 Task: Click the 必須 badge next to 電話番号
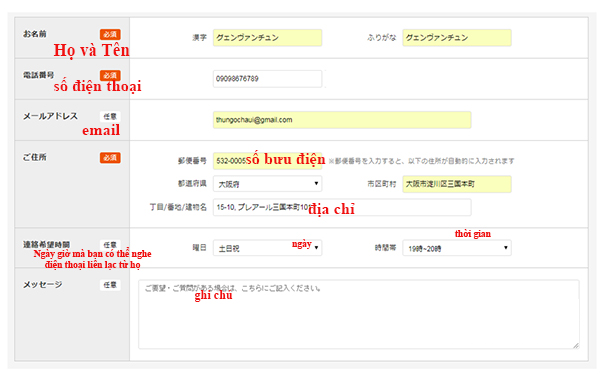[110, 75]
